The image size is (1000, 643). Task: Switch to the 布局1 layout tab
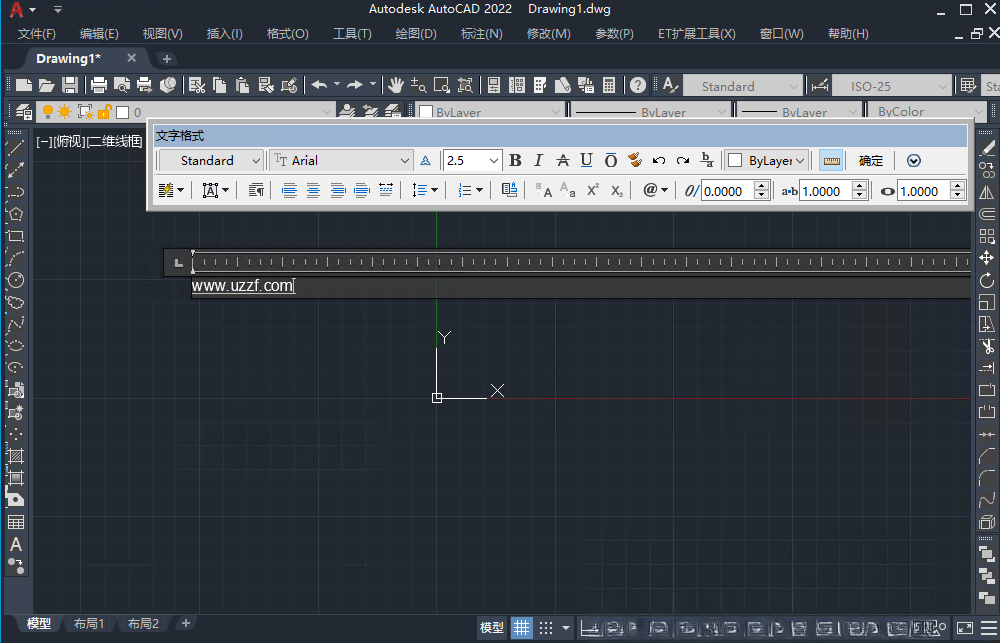coord(89,623)
